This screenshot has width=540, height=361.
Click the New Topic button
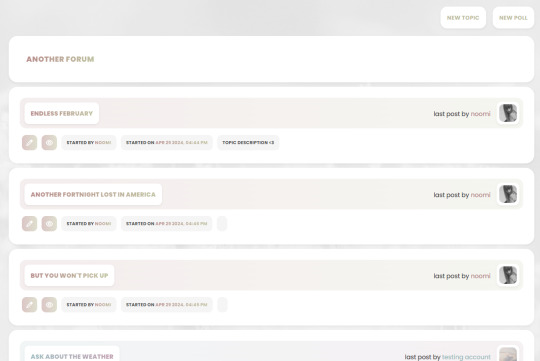tap(463, 18)
